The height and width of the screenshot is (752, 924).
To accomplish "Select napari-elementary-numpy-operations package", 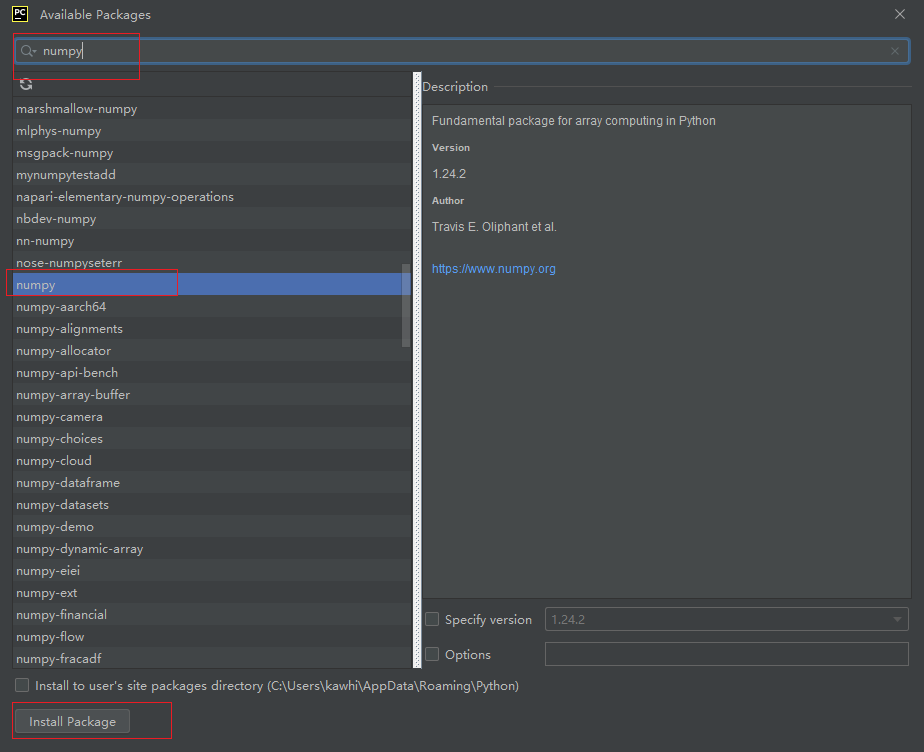I will click(212, 197).
